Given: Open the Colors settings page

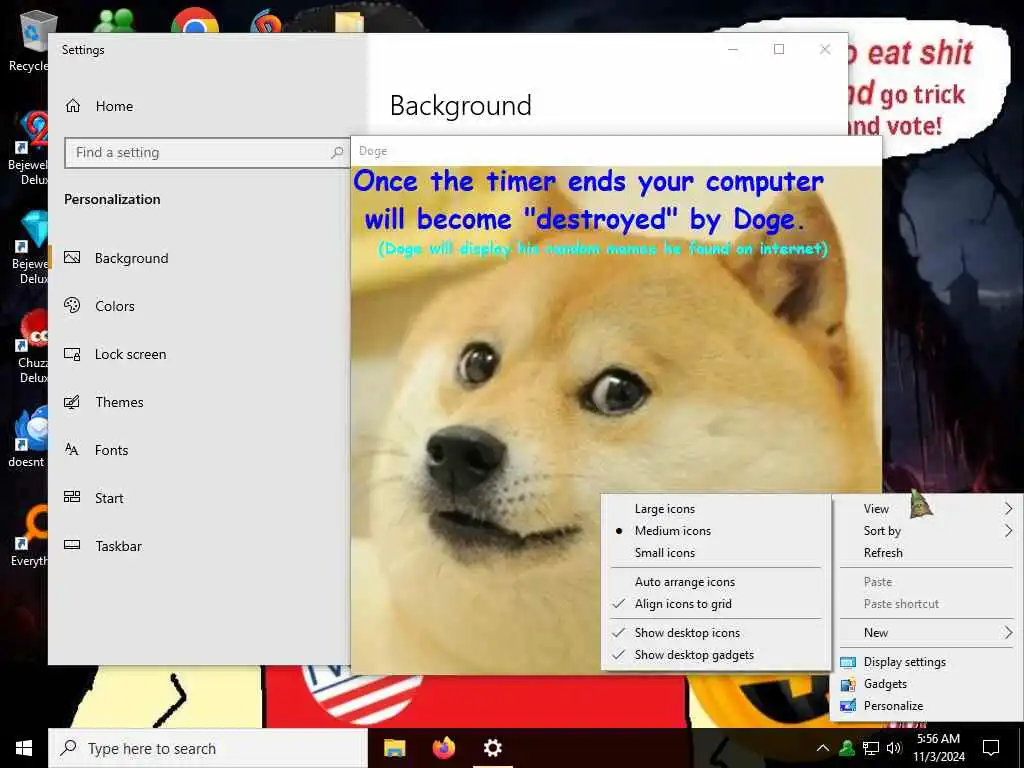Looking at the screenshot, I should tap(99, 306).
